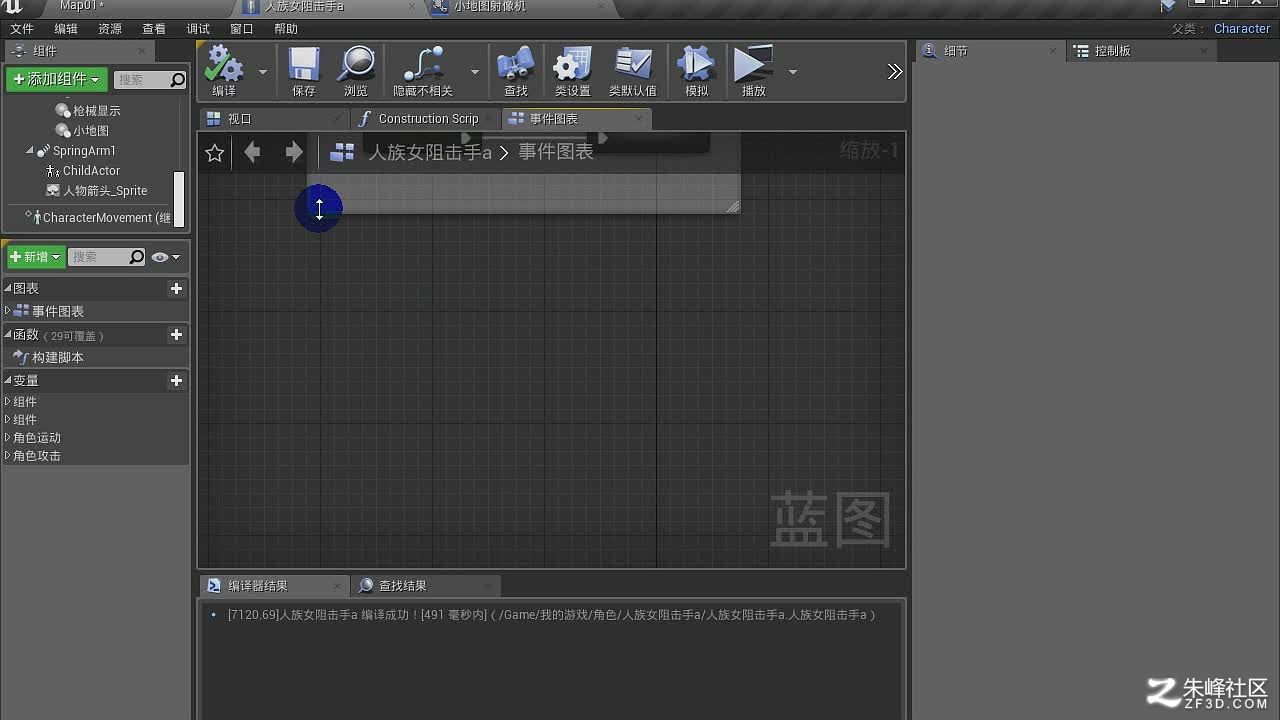
Task: Select the CharacterMovement component
Action: point(99,217)
